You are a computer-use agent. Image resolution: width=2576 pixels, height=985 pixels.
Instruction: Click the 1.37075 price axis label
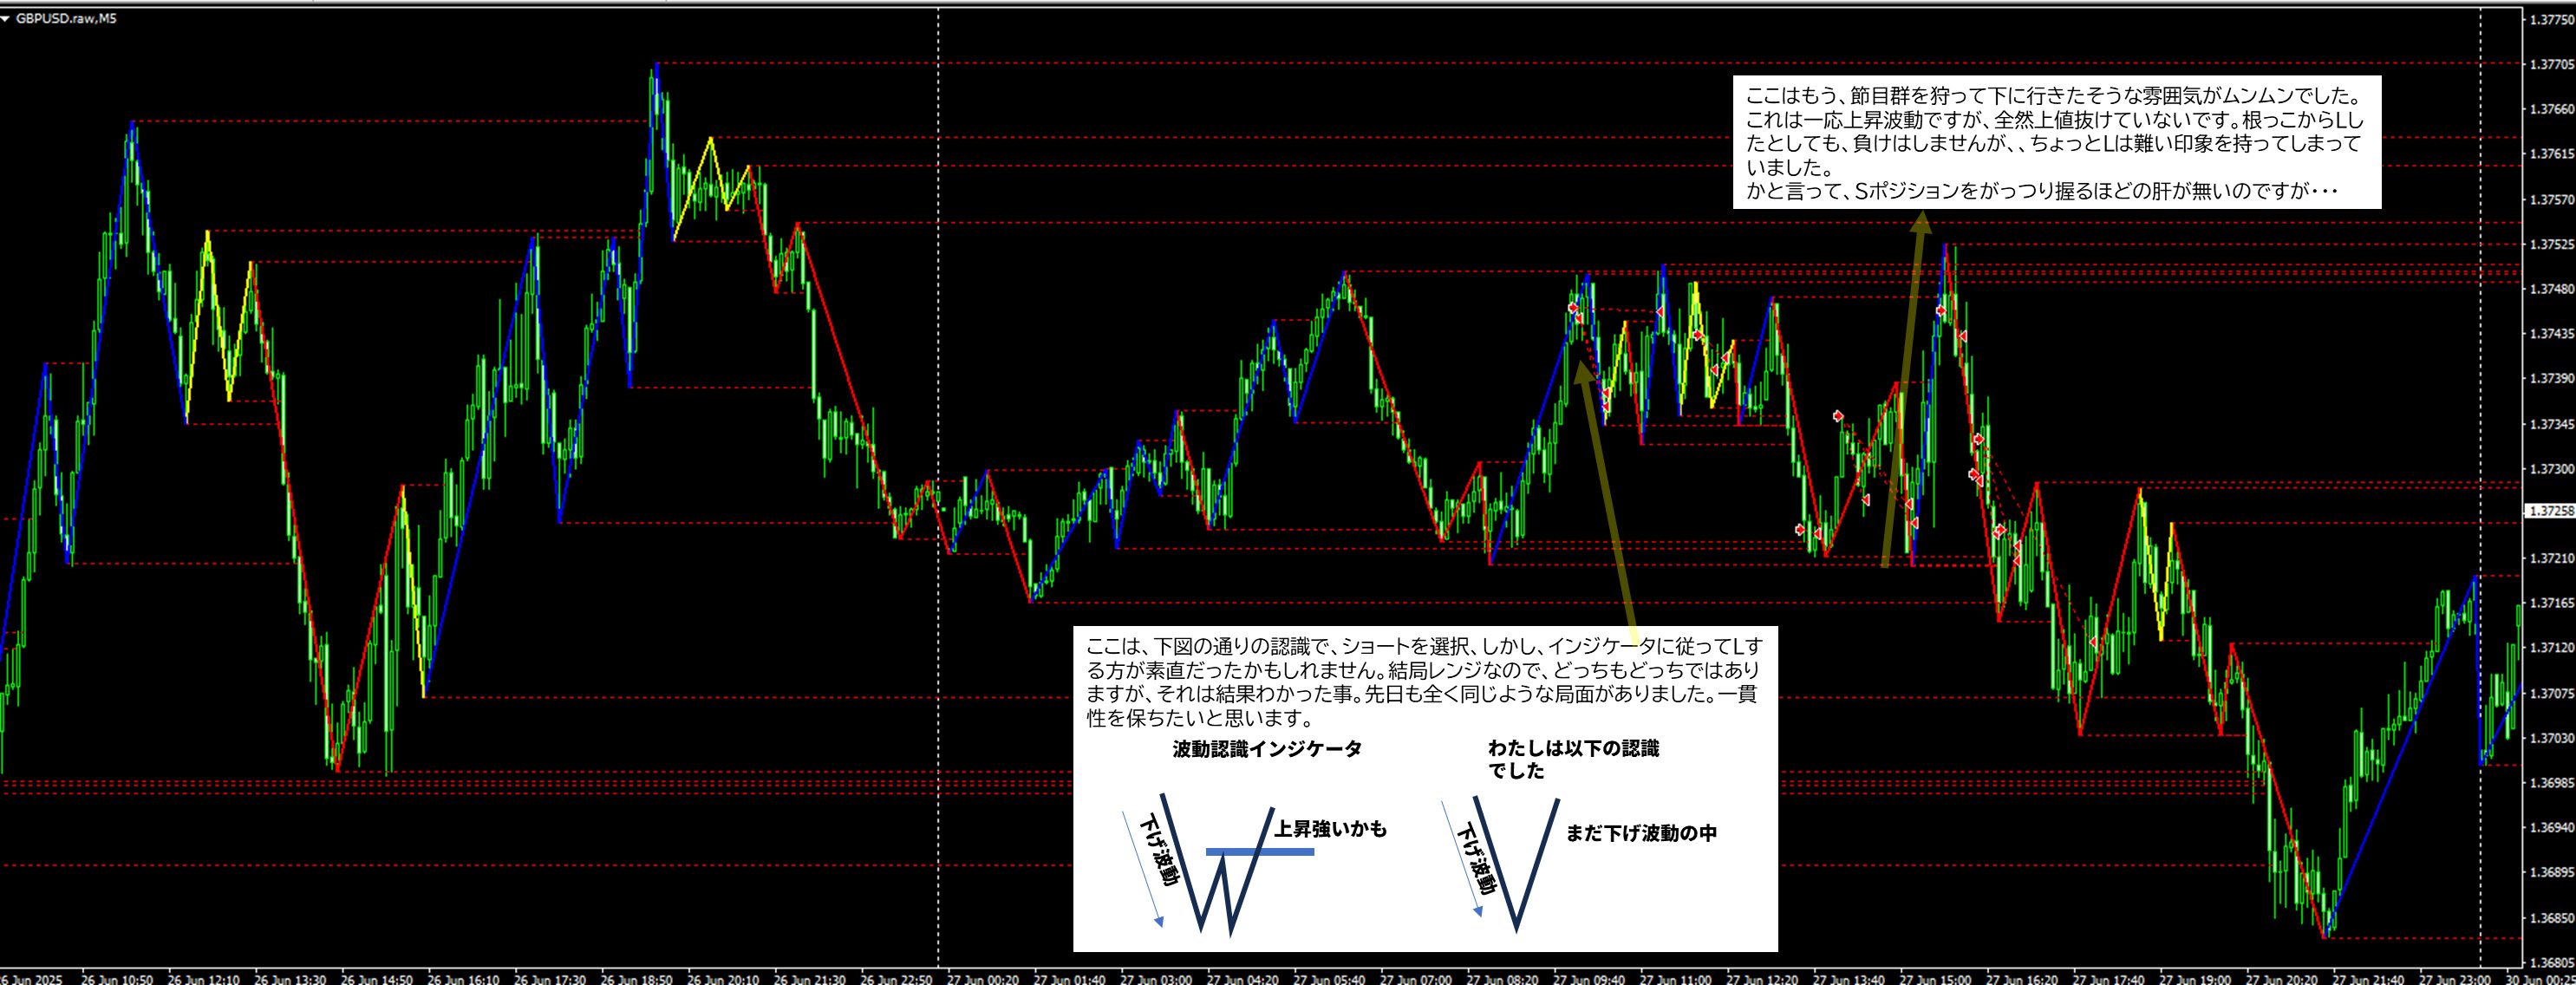(2551, 693)
